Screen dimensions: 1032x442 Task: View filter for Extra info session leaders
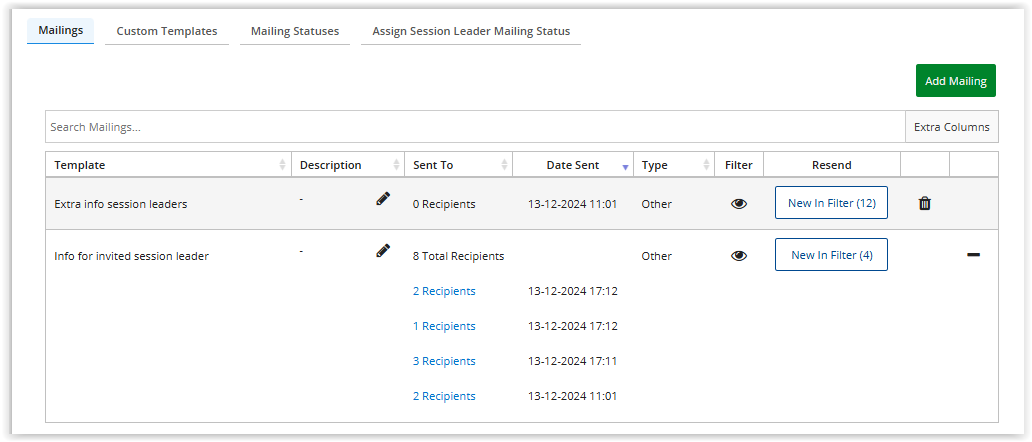(x=739, y=204)
